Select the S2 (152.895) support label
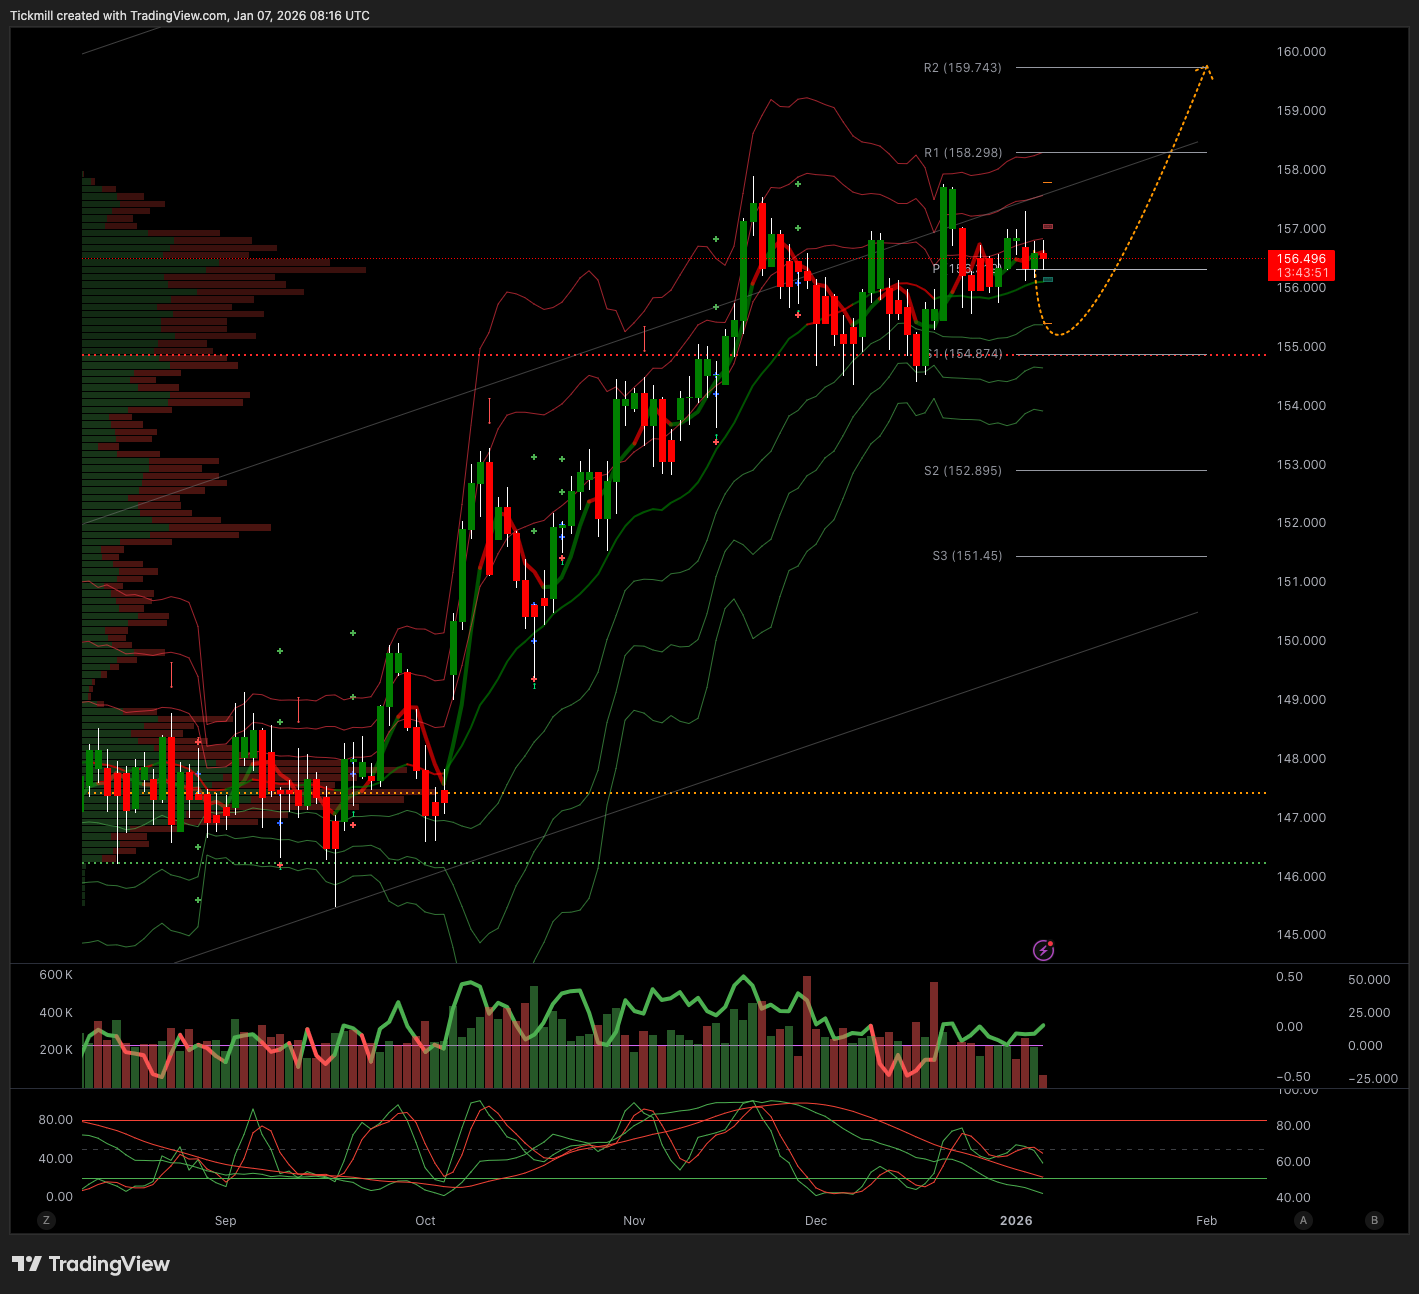The height and width of the screenshot is (1294, 1419). coord(962,471)
